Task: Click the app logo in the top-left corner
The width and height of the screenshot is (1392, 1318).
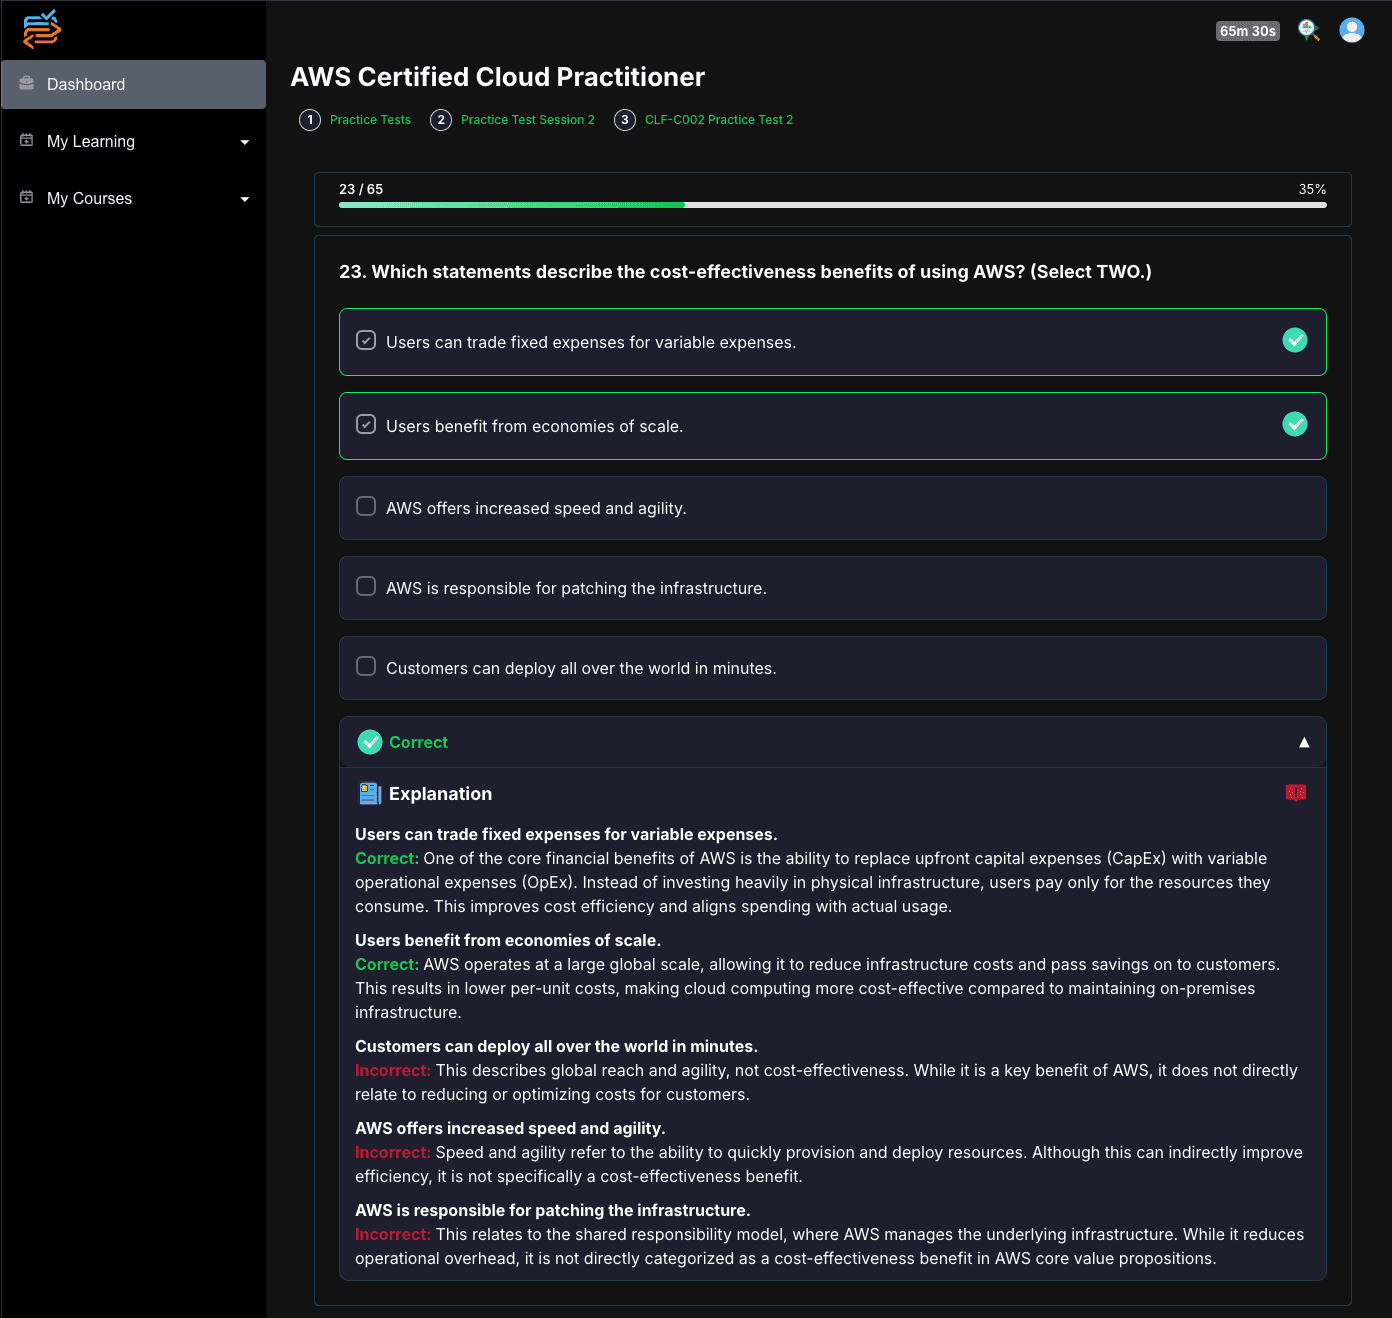Action: point(40,30)
